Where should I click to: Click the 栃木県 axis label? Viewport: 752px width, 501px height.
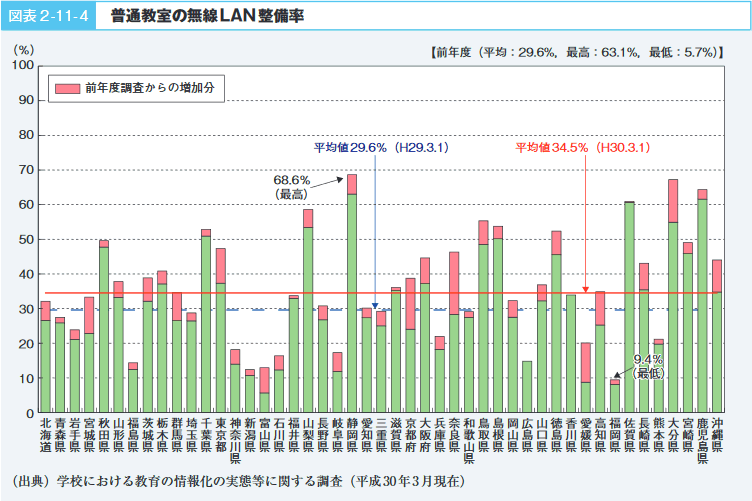coord(162,435)
